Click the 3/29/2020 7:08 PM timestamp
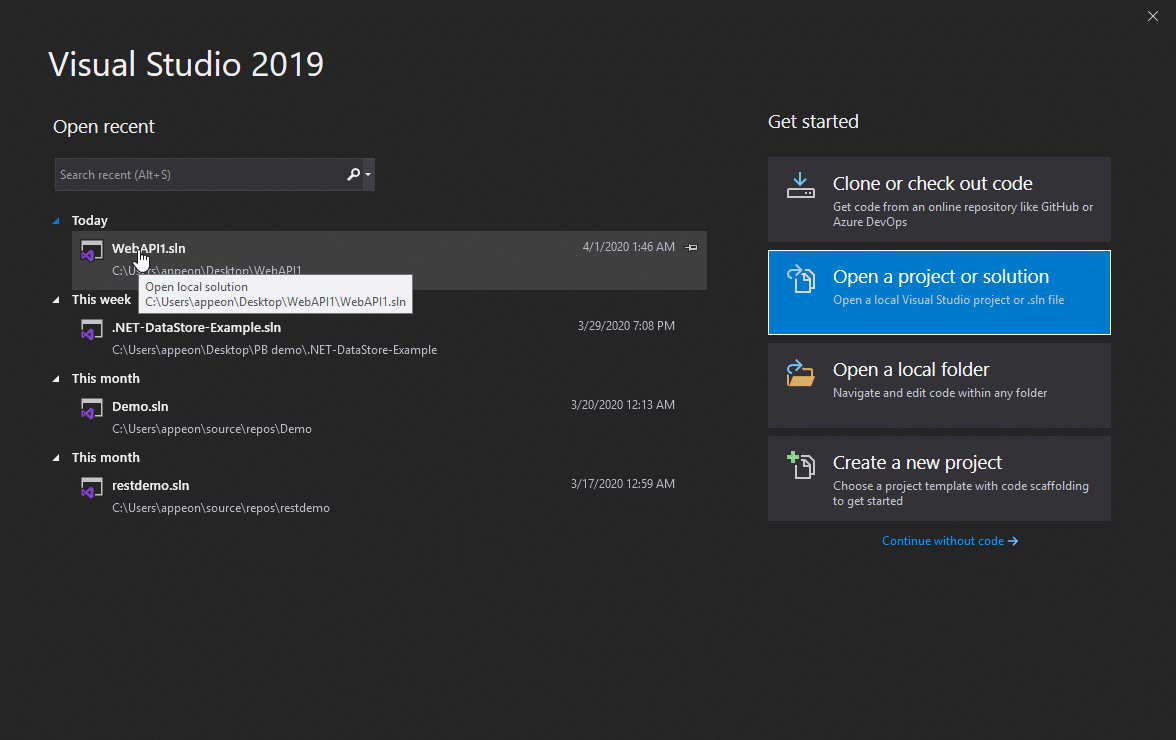This screenshot has width=1176, height=740. pyautogui.click(x=626, y=325)
